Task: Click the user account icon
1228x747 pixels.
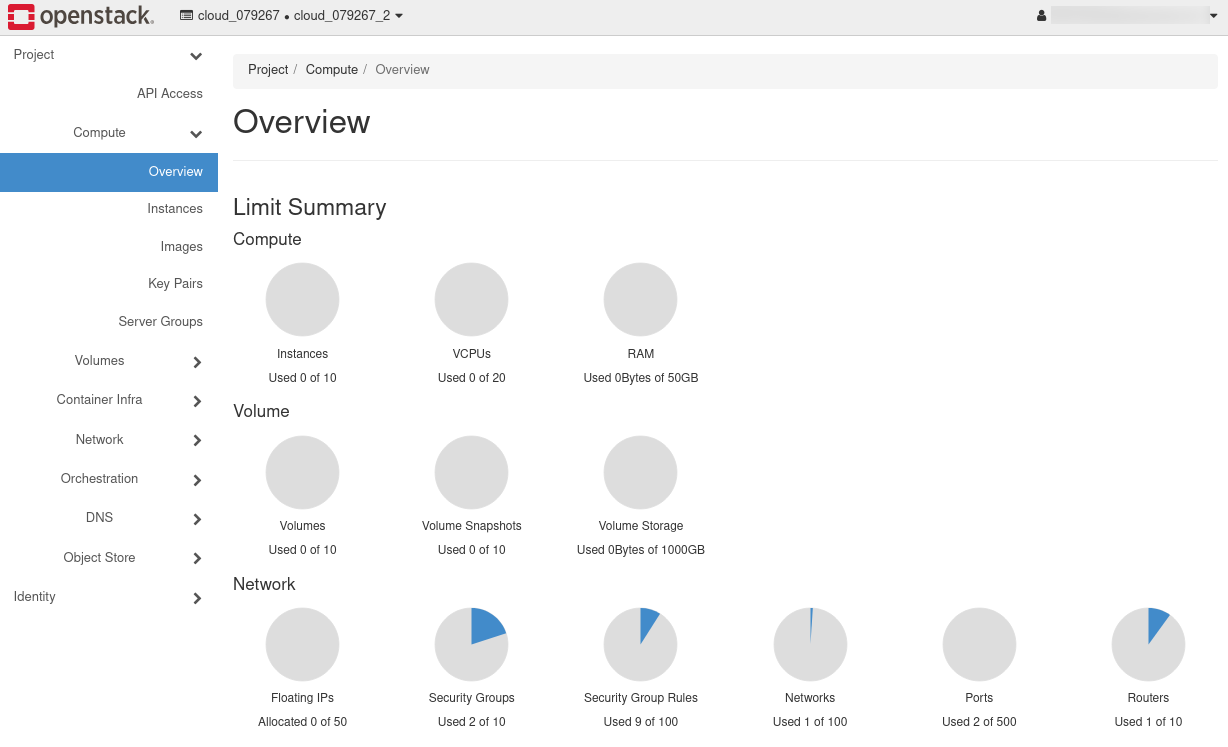Action: coord(1041,16)
